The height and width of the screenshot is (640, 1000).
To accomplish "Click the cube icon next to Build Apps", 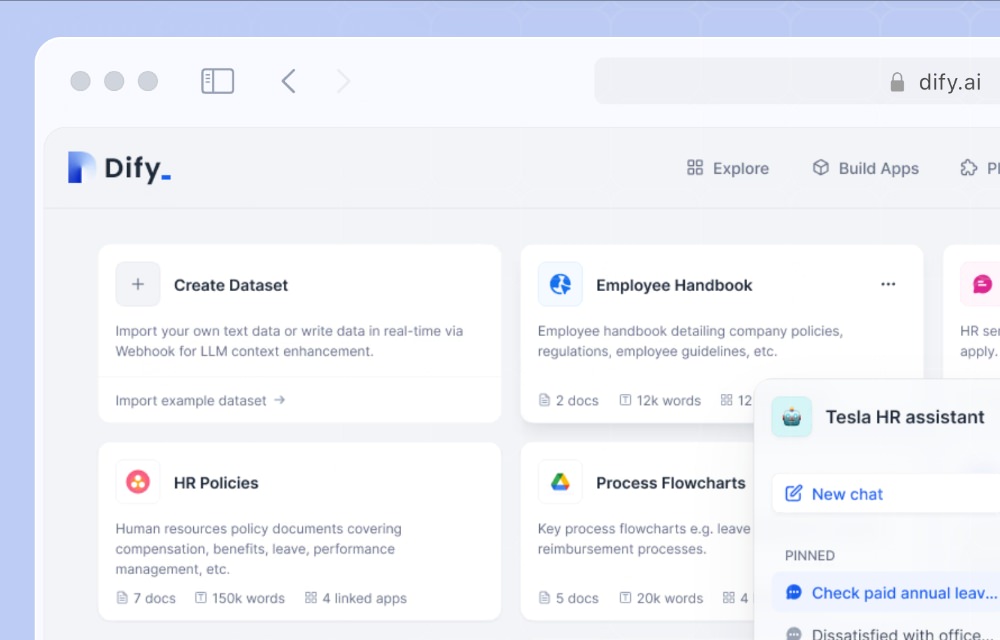I will (x=821, y=167).
